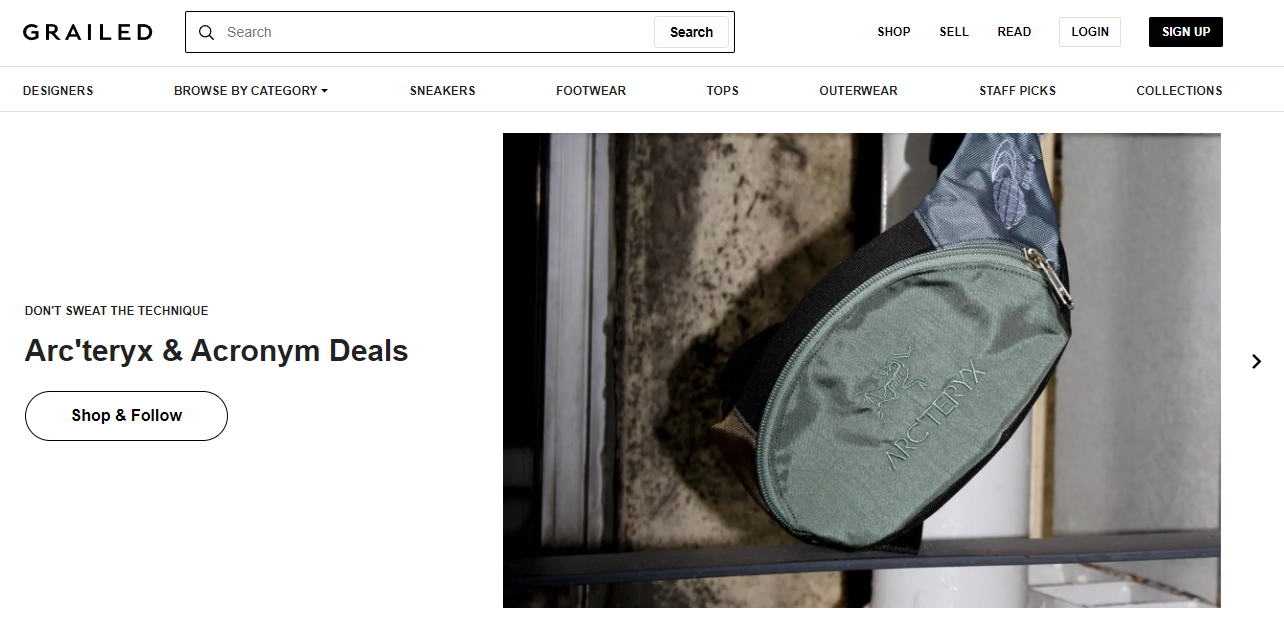1284x625 pixels.
Task: Expand Browse by Category dropdown arrow
Action: click(324, 91)
